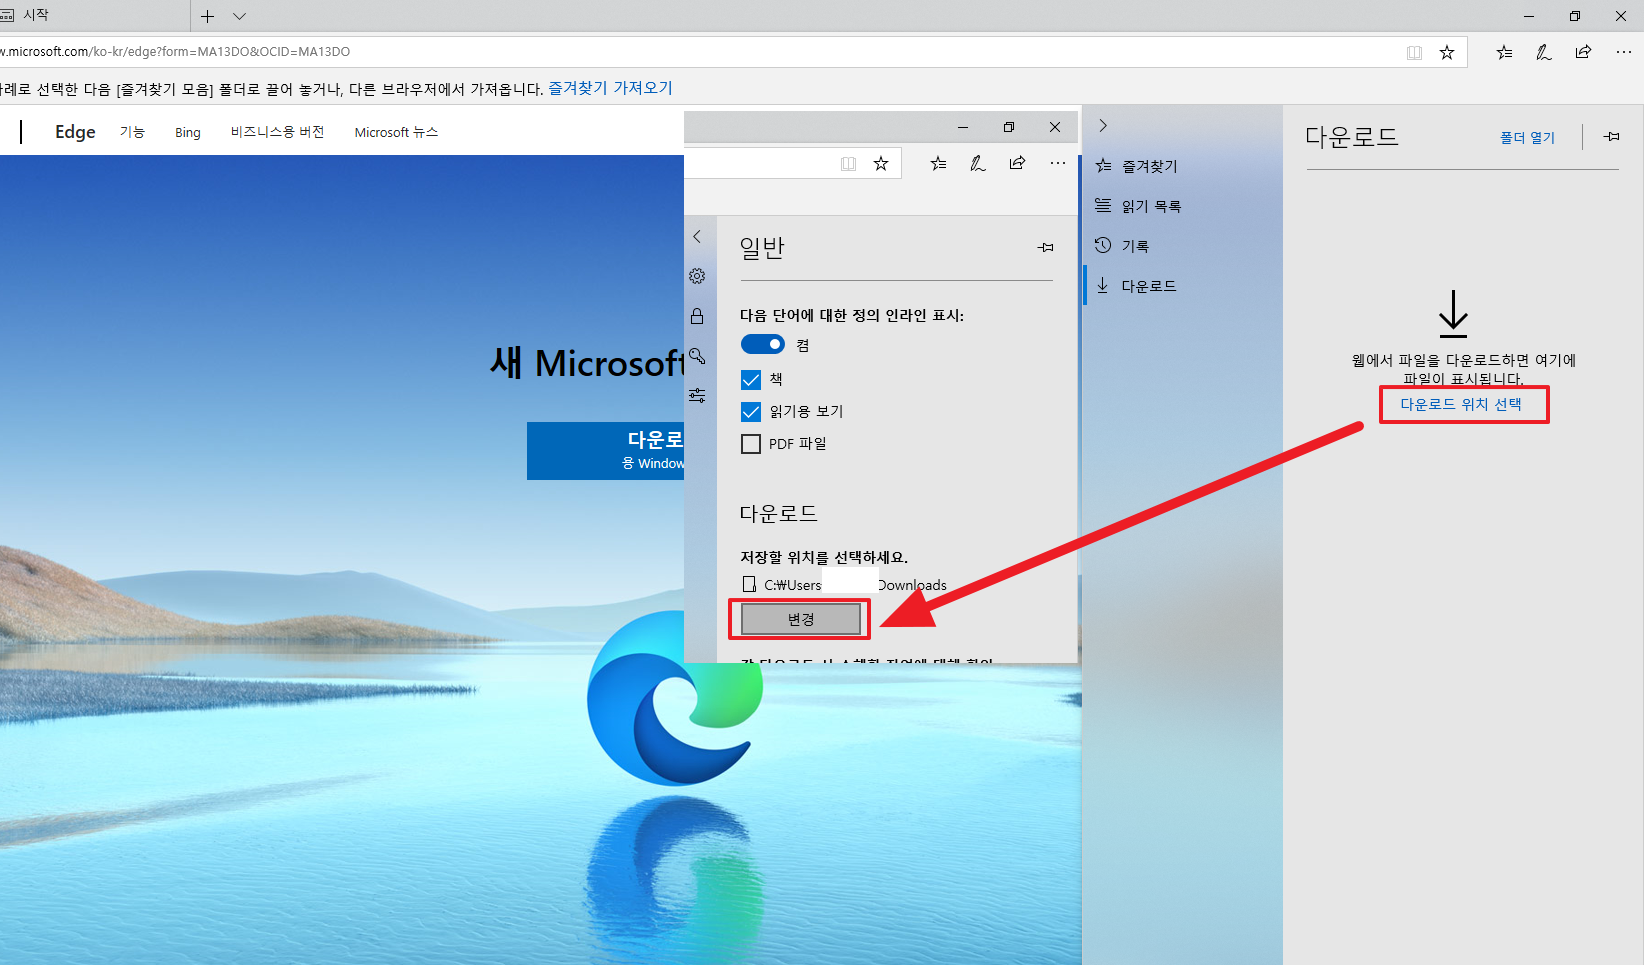Click blue 다운로드 button on Edge page
This screenshot has height=965, width=1644.
tap(606, 451)
